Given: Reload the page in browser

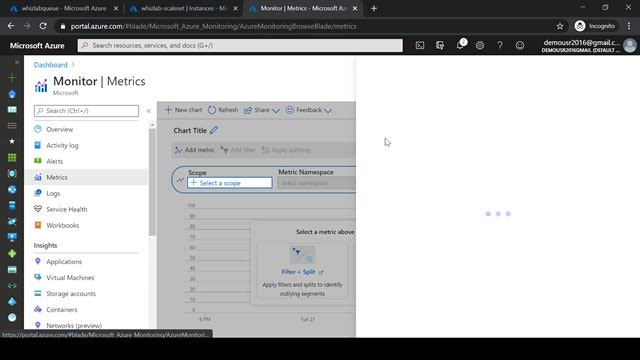Looking at the screenshot, I should point(43,26).
